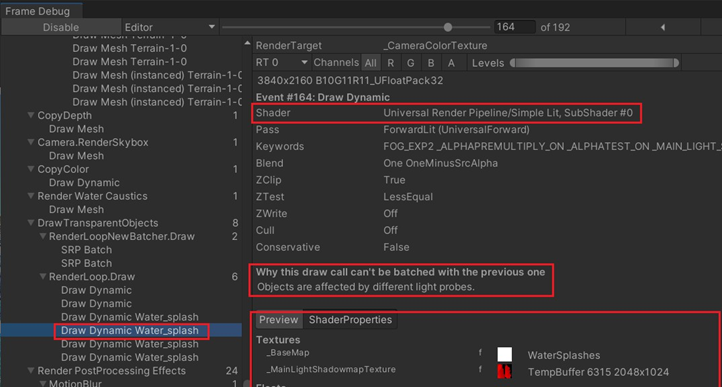
Task: Go to previous event with left arrow
Action: (663, 27)
